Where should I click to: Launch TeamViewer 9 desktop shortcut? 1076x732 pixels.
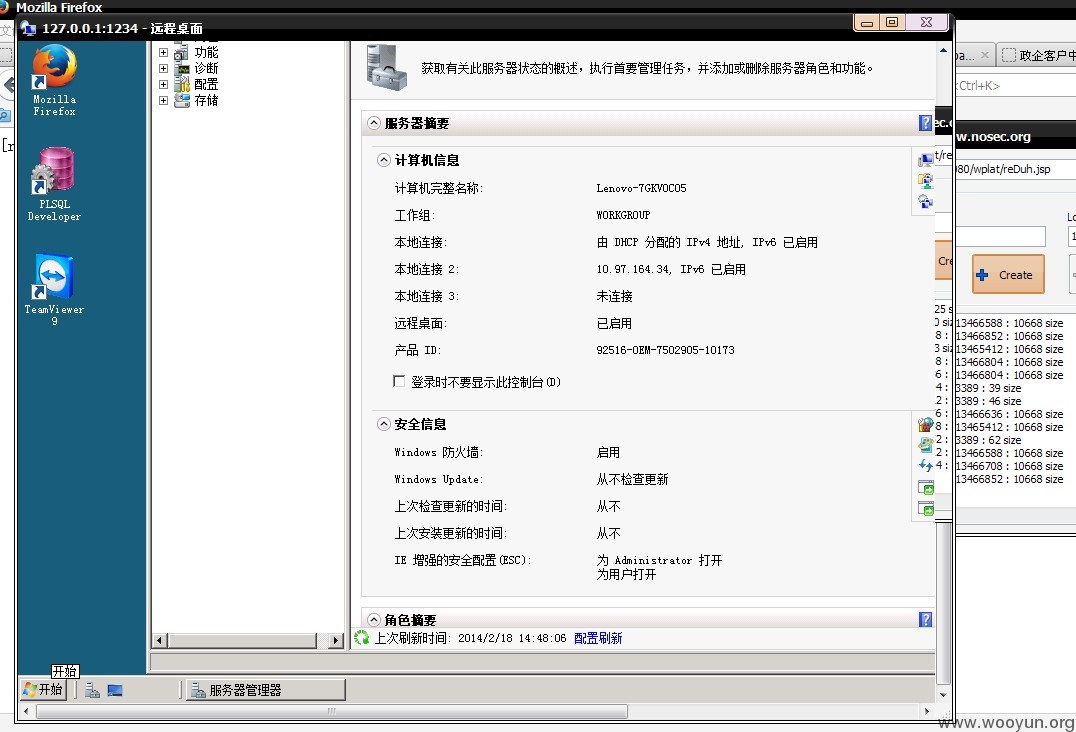(x=54, y=289)
